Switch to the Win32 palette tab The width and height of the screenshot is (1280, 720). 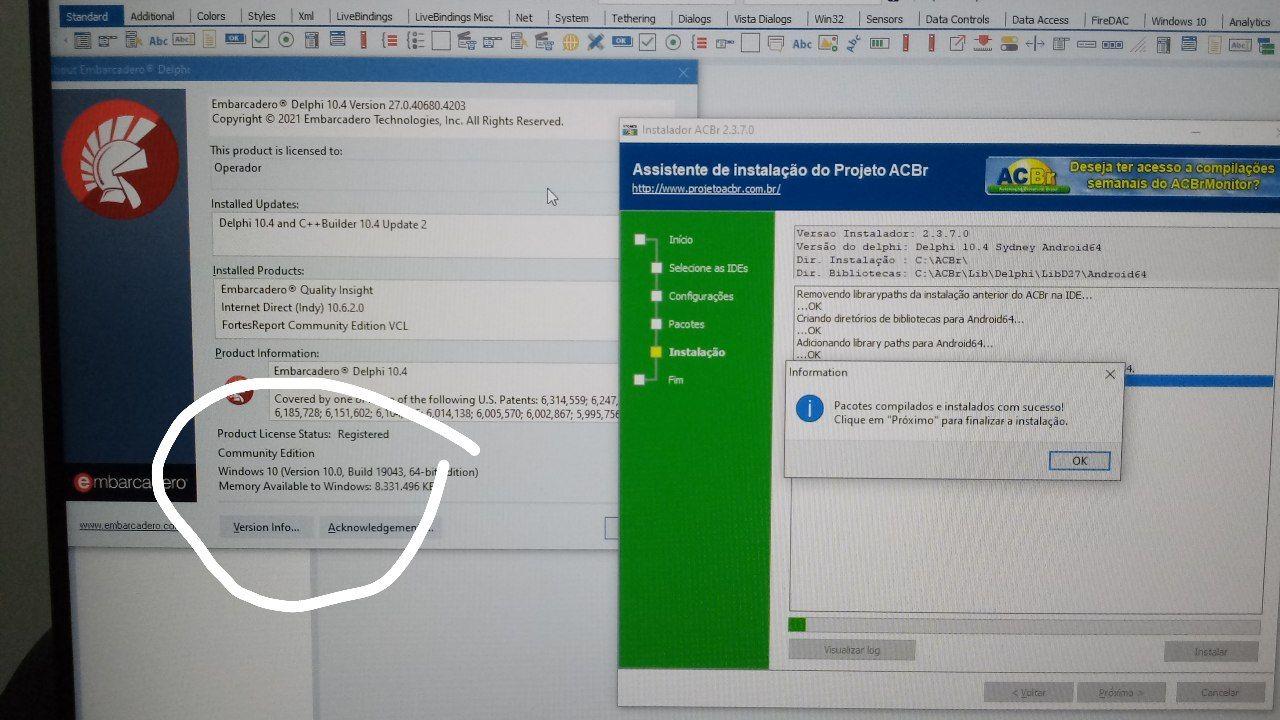[x=830, y=19]
